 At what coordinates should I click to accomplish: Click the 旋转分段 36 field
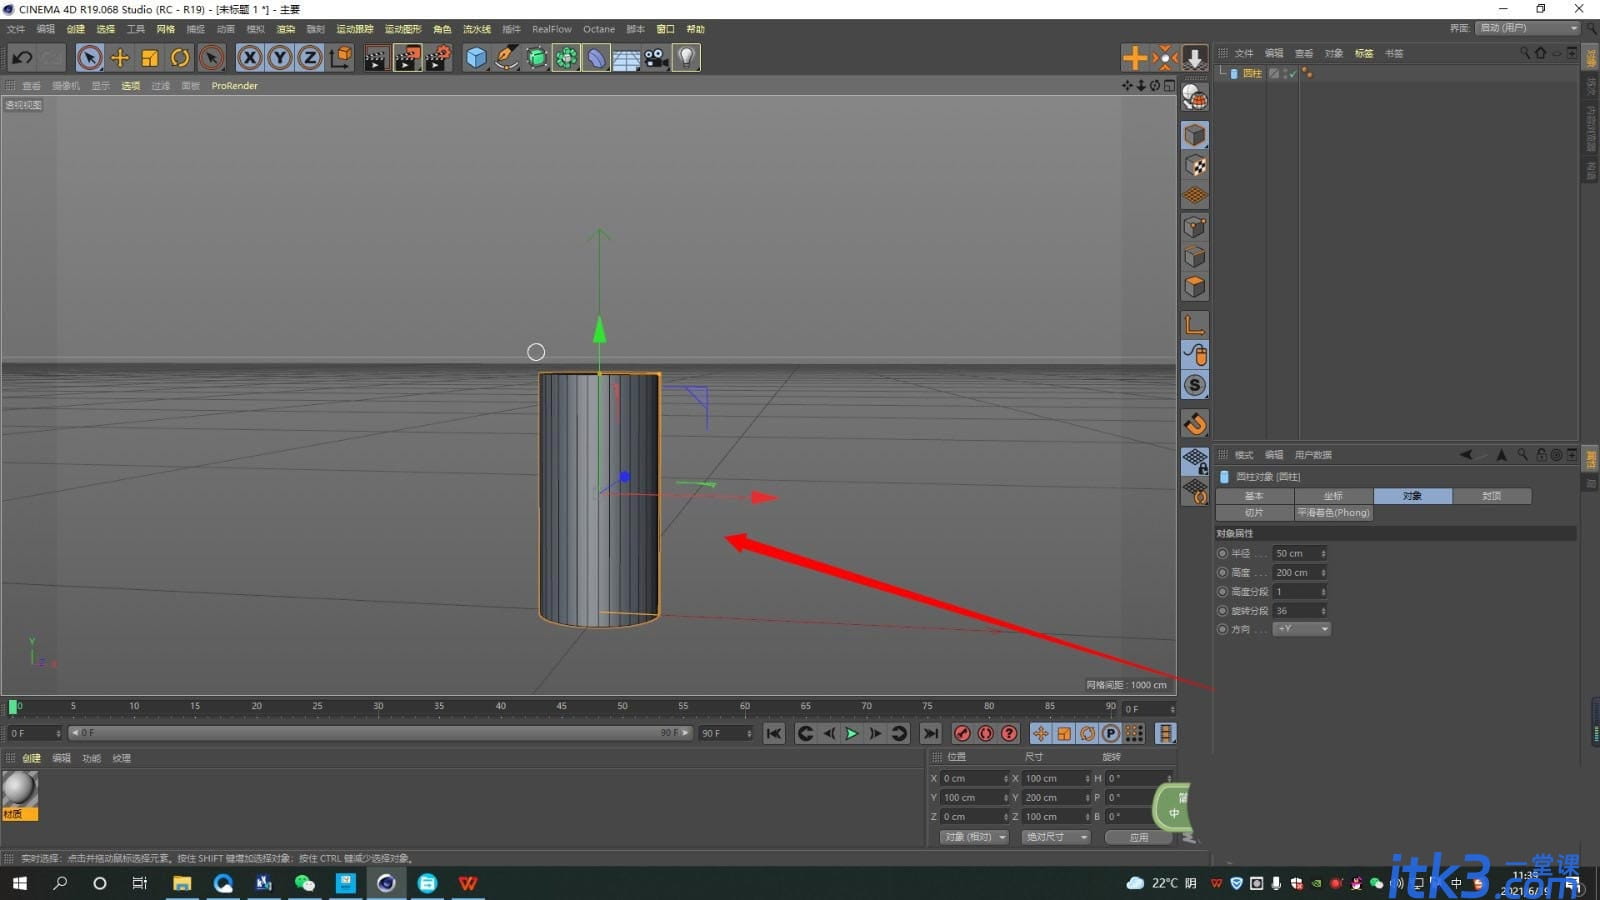pos(1295,610)
